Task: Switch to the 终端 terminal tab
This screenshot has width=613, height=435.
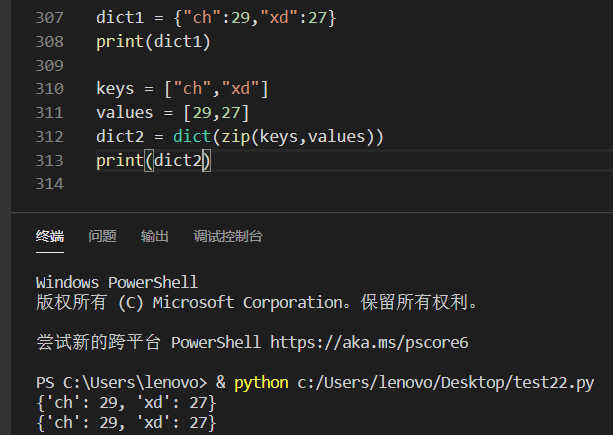Action: pos(50,236)
